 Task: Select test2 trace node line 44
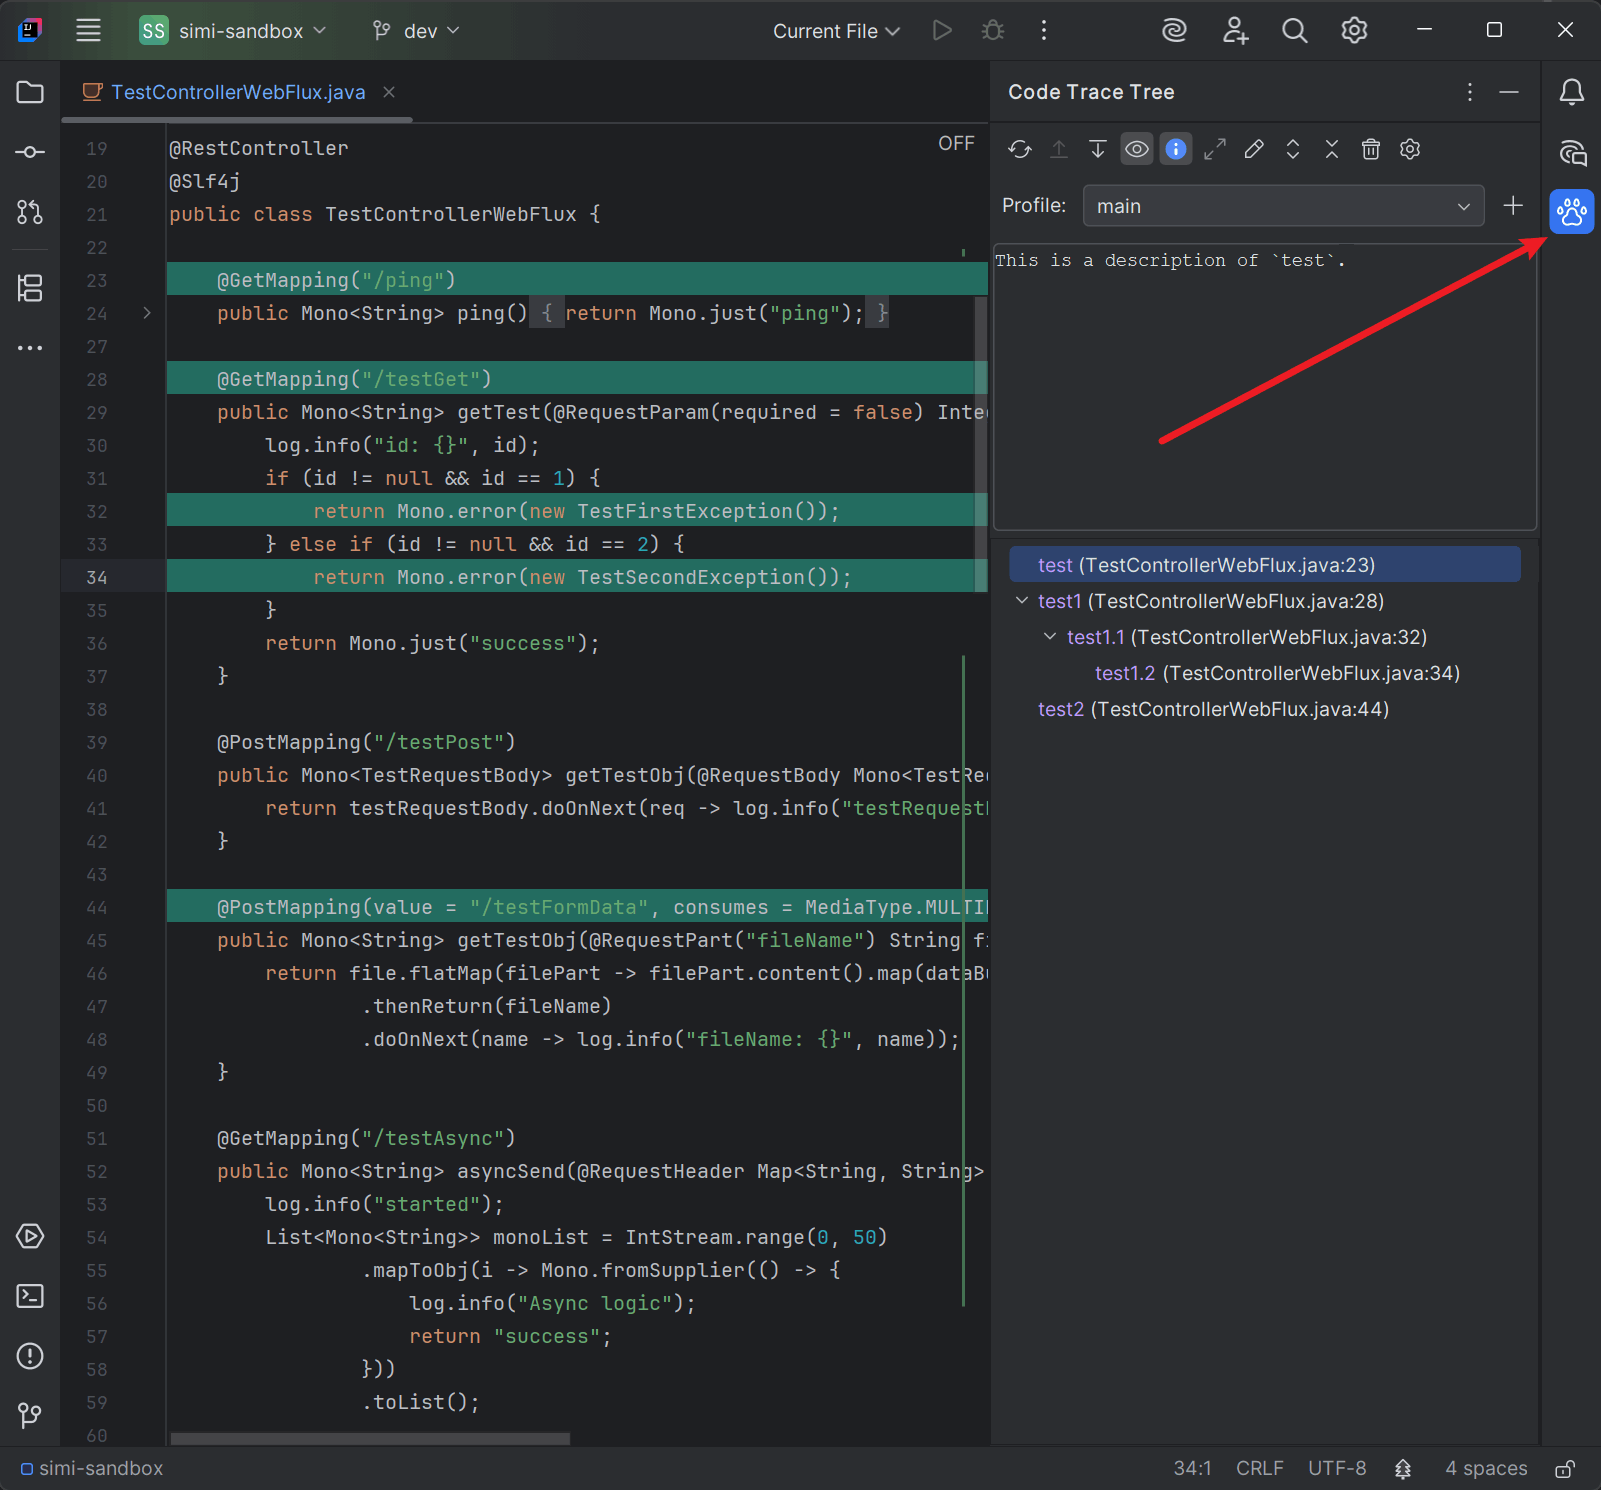(x=1213, y=709)
